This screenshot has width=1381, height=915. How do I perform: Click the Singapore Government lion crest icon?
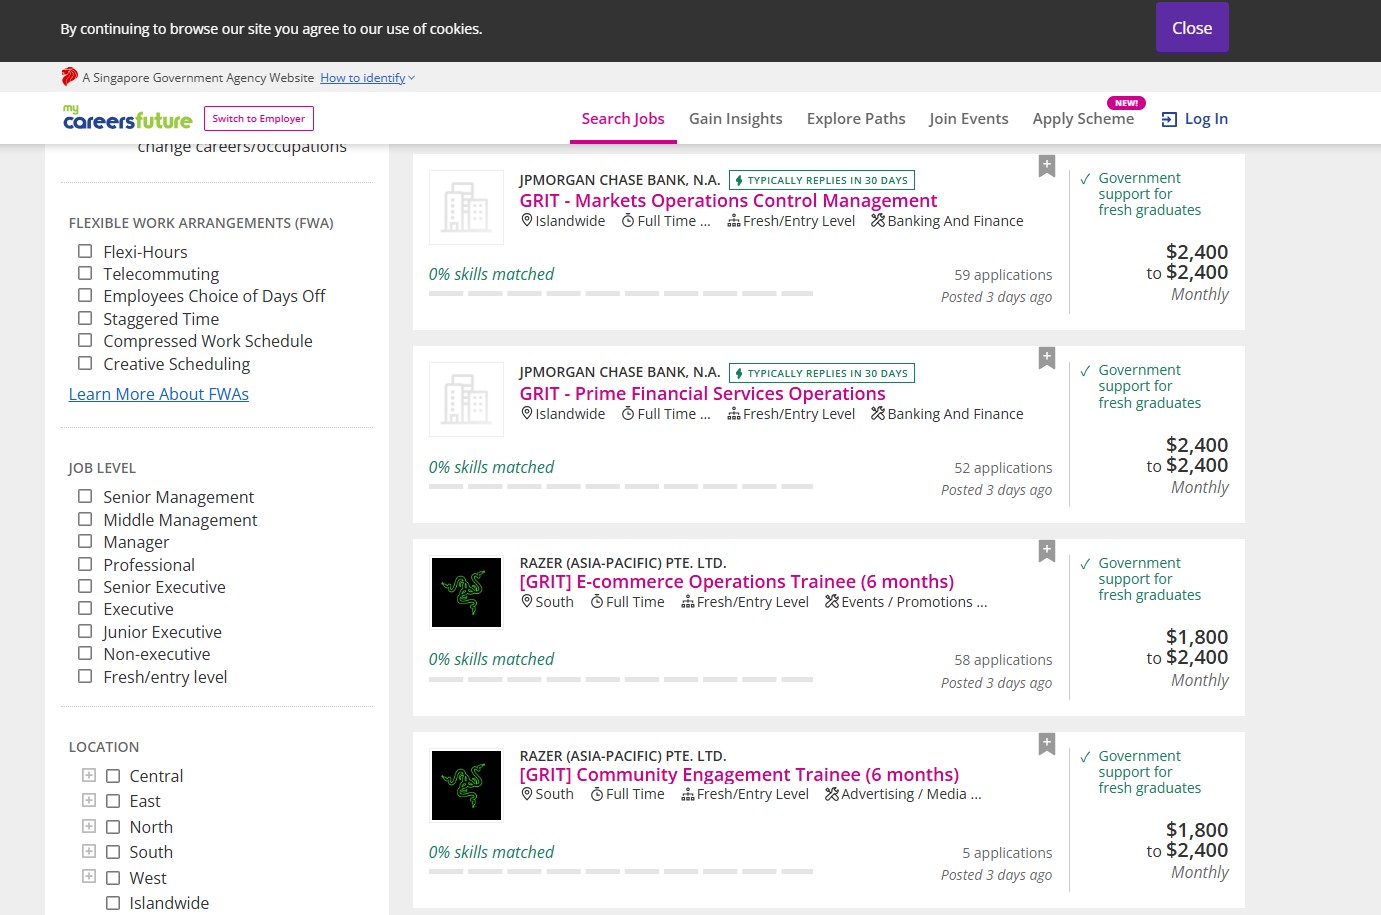(x=69, y=77)
